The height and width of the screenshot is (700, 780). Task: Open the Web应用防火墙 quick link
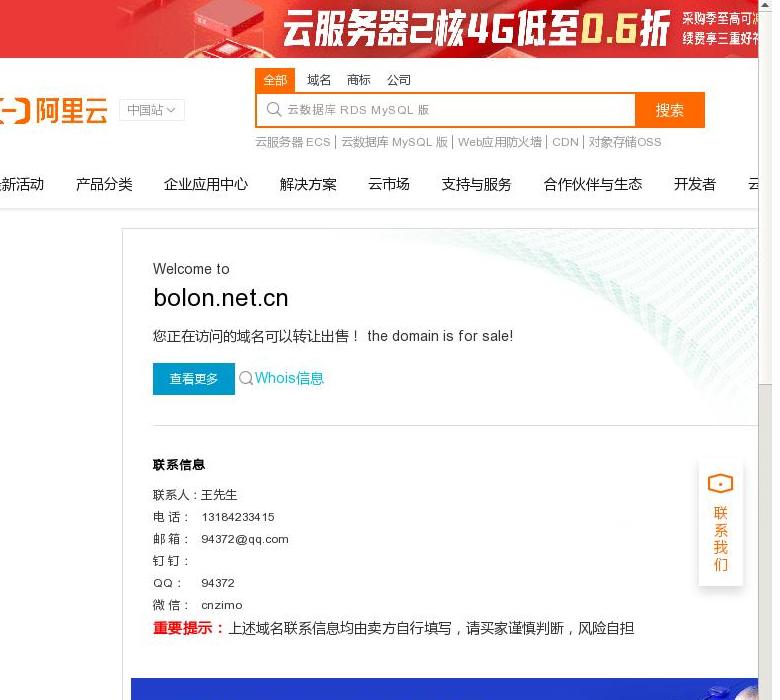[x=500, y=142]
